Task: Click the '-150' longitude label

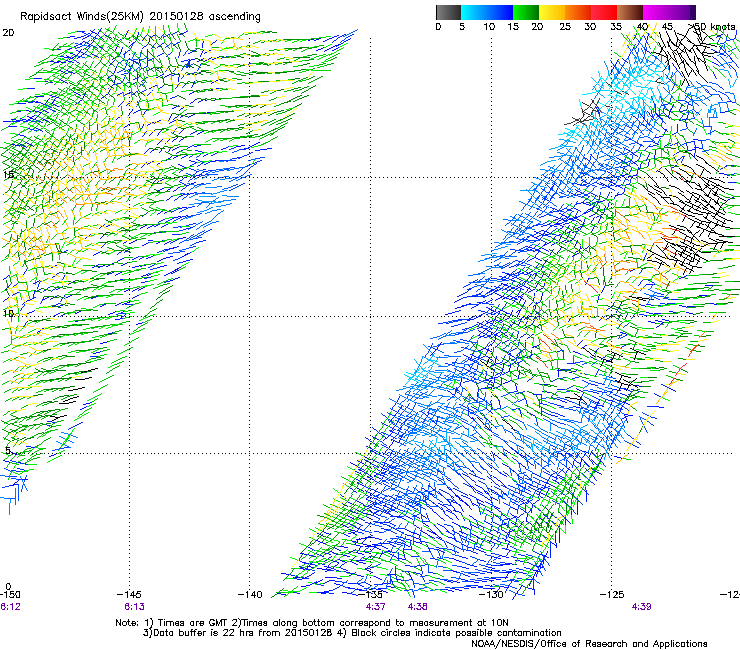Action: (x=10, y=595)
